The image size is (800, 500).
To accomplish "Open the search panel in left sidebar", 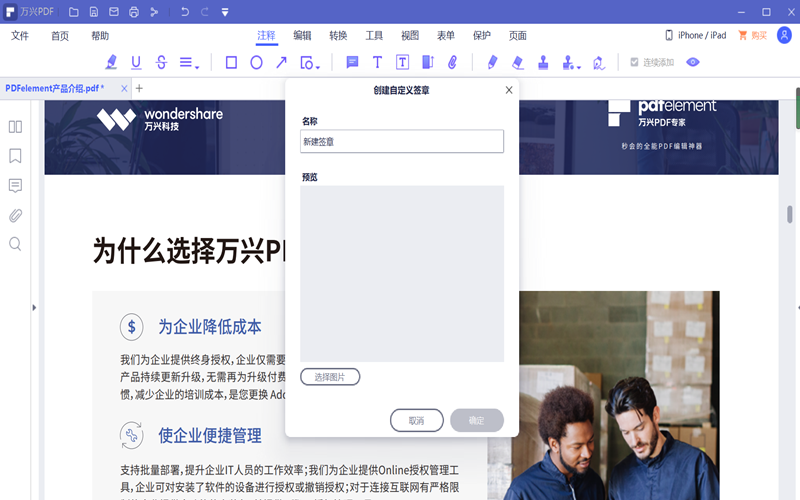I will pyautogui.click(x=15, y=244).
